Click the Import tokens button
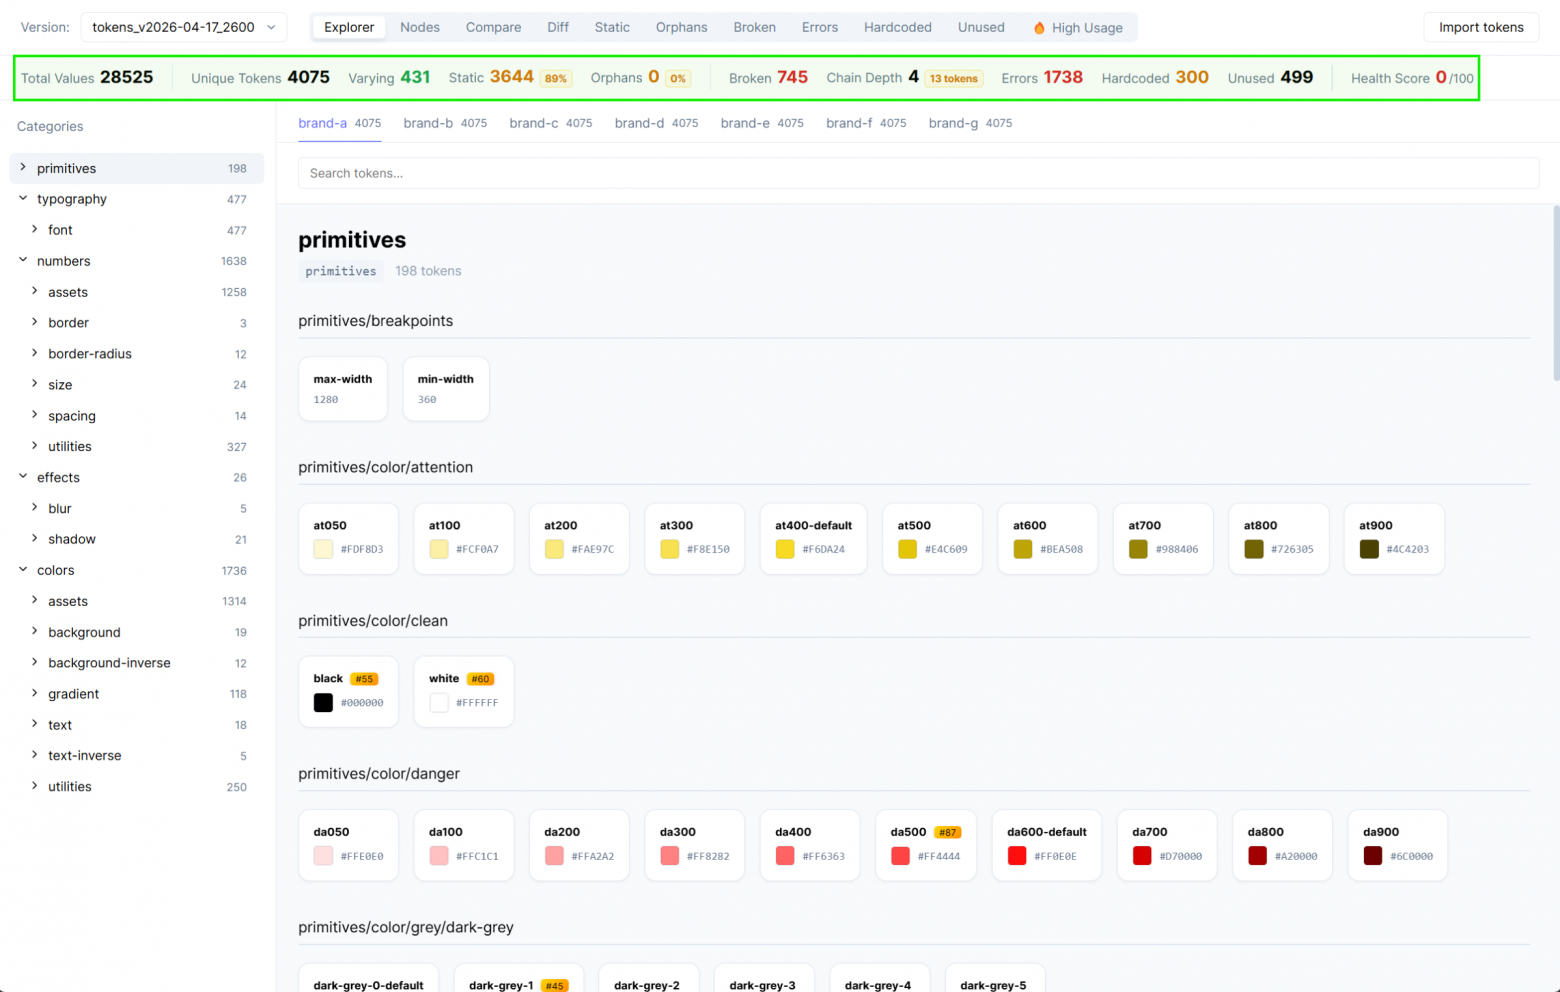Viewport: 1560px width, 992px height. point(1480,27)
